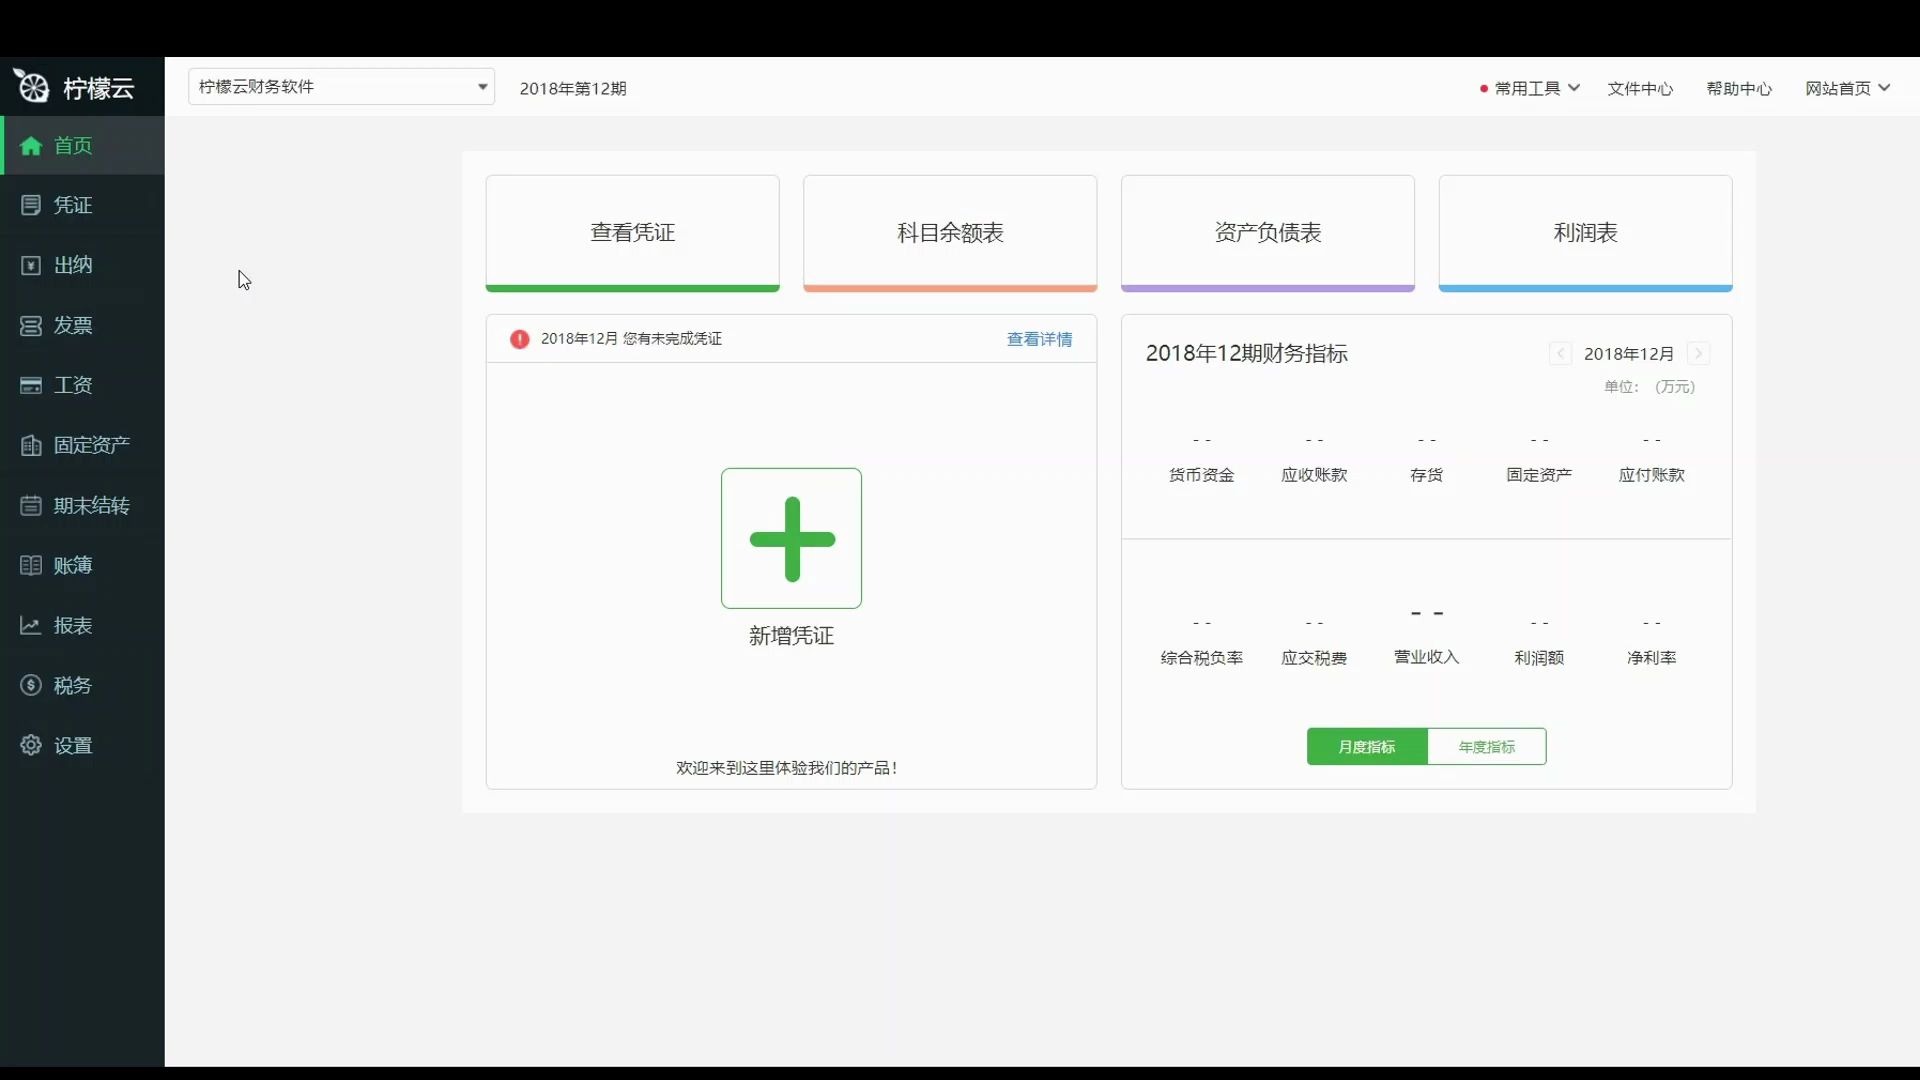Open the 利润表 shortcut card
Image resolution: width=1920 pixels, height=1080 pixels.
tap(1585, 233)
